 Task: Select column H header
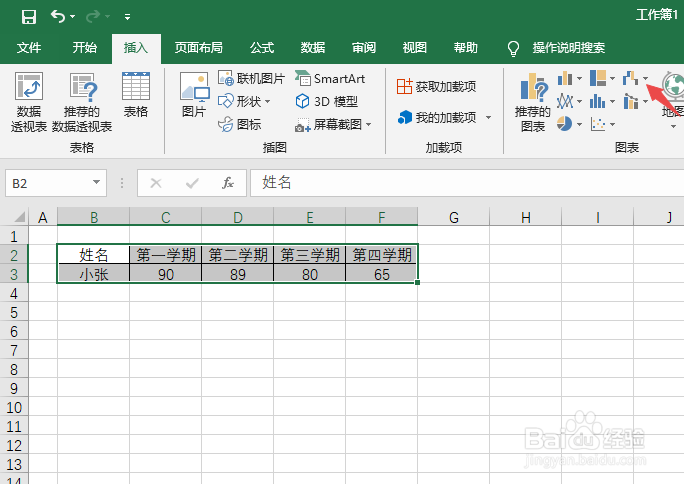click(526, 217)
